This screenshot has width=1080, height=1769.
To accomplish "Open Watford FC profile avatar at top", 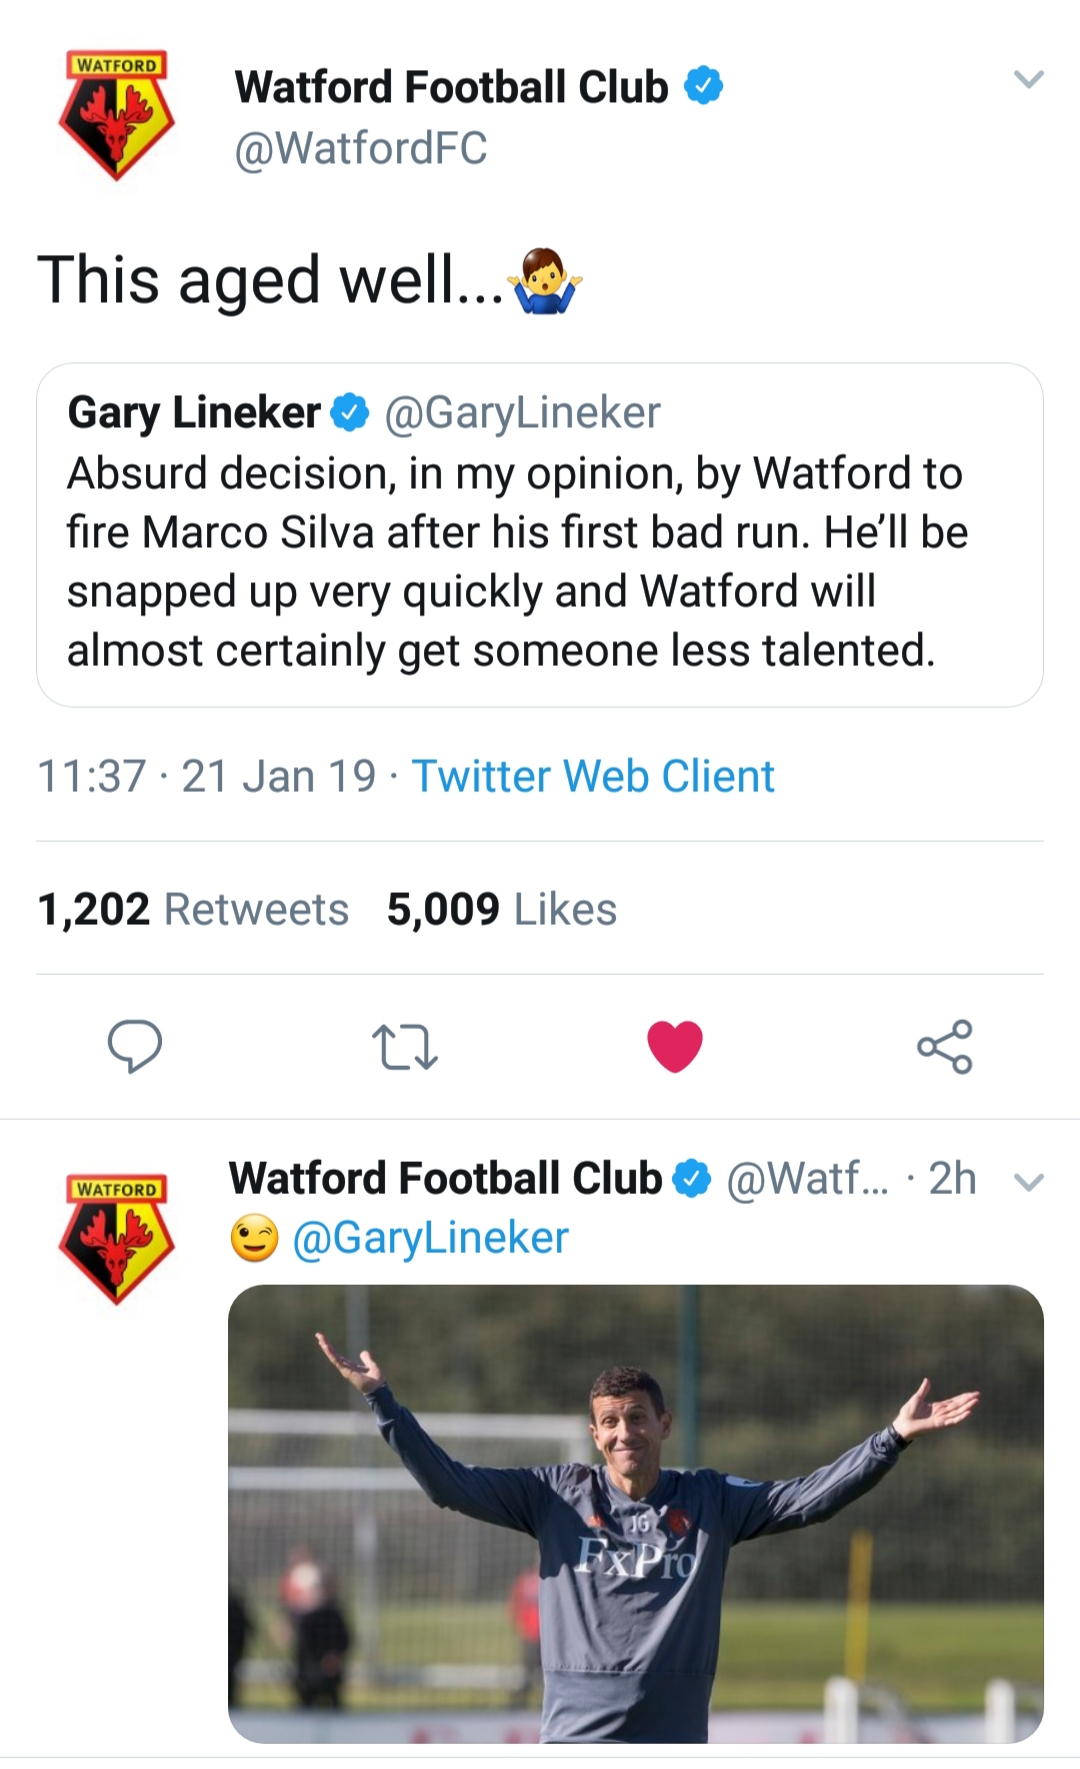I will pyautogui.click(x=117, y=115).
